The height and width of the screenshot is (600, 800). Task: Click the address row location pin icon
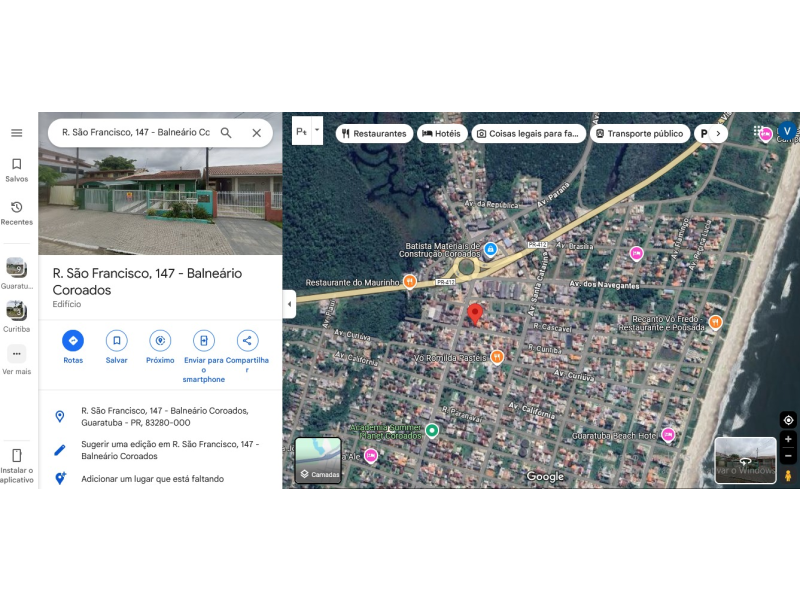tap(60, 416)
